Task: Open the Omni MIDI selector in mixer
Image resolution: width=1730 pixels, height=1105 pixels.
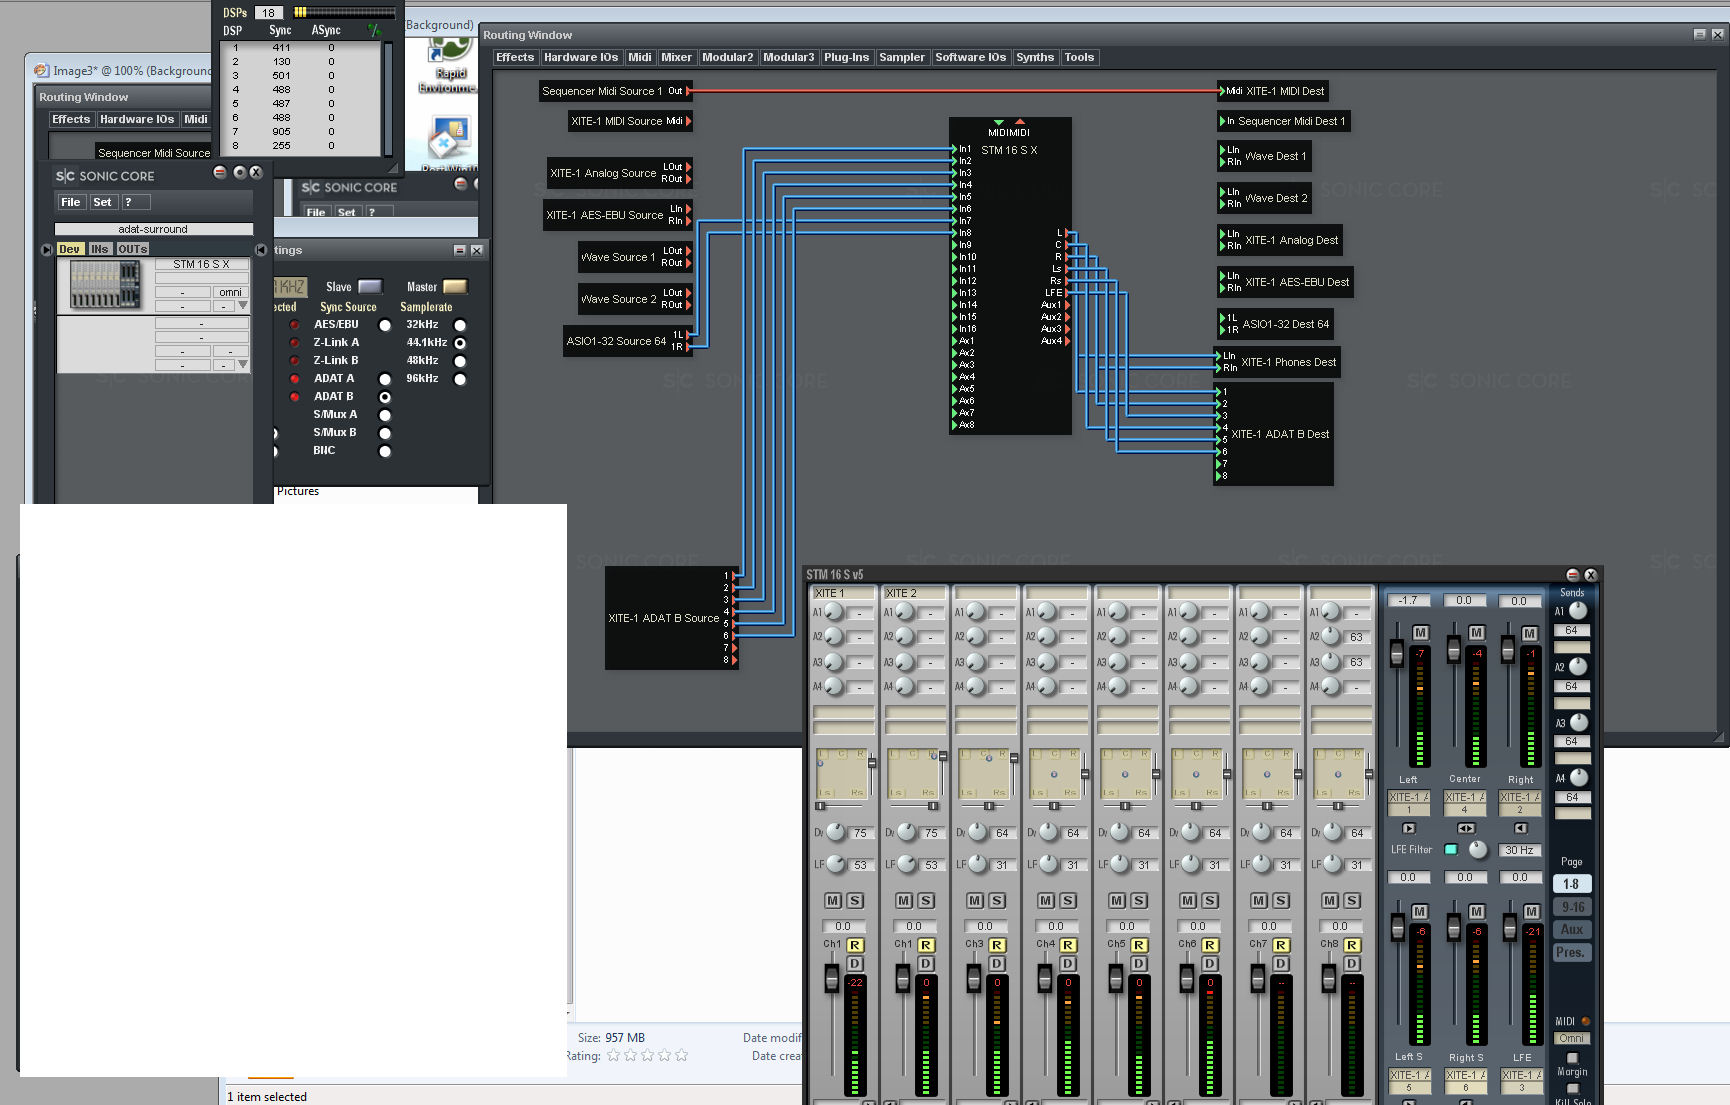Action: (1572, 1038)
